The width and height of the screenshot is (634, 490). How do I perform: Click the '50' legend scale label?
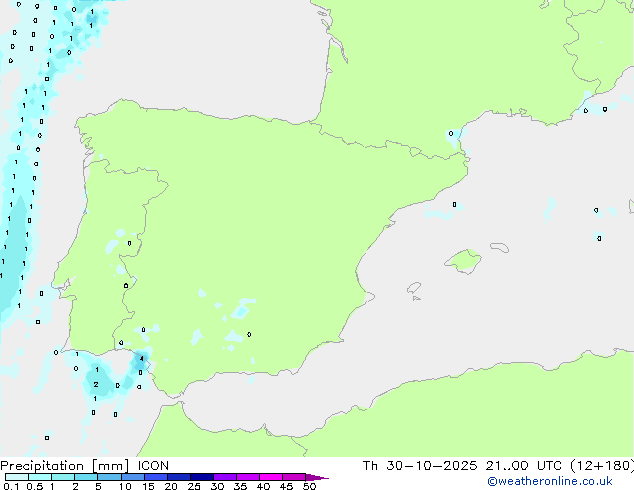(309, 486)
